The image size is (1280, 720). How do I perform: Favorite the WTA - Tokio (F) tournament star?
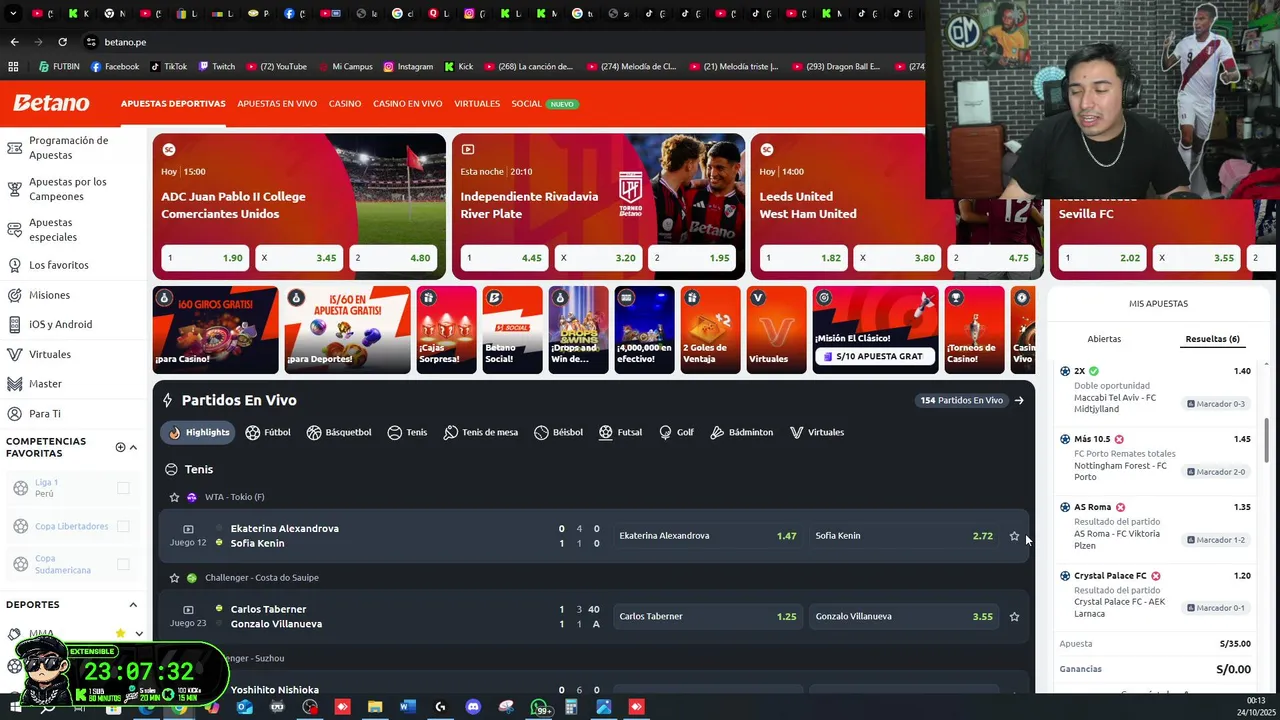pos(174,497)
